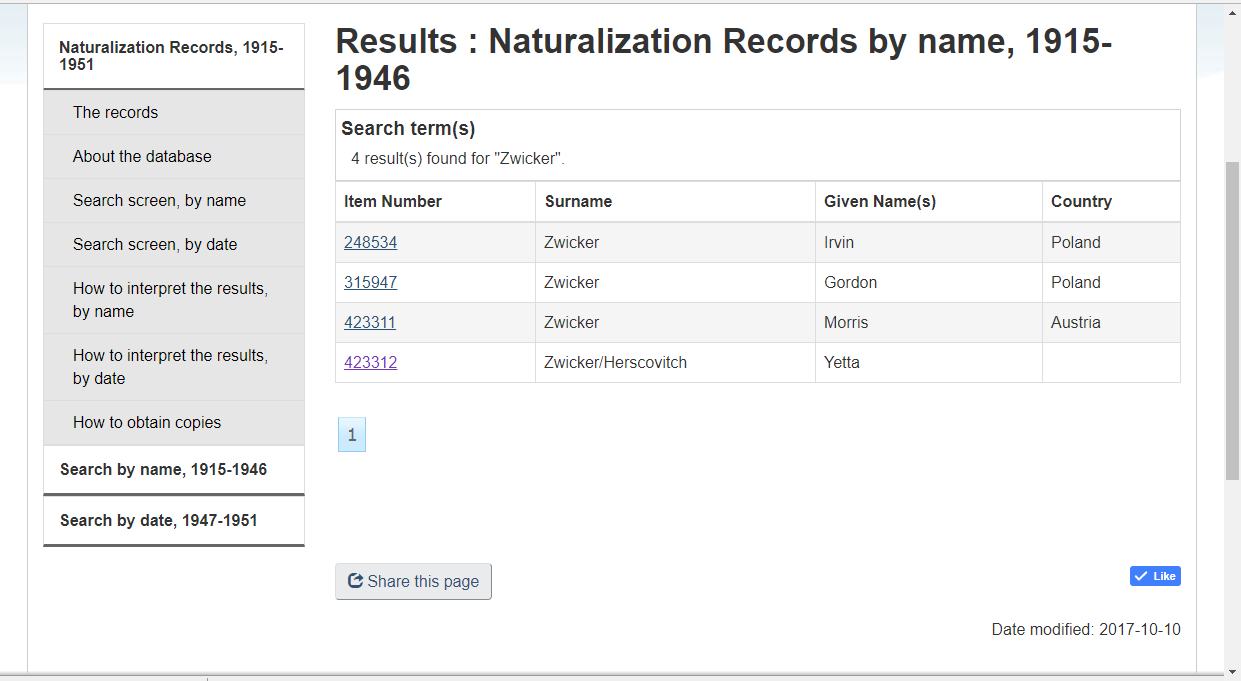1241x681 pixels.
Task: Open item number 315947 record
Action: 370,282
